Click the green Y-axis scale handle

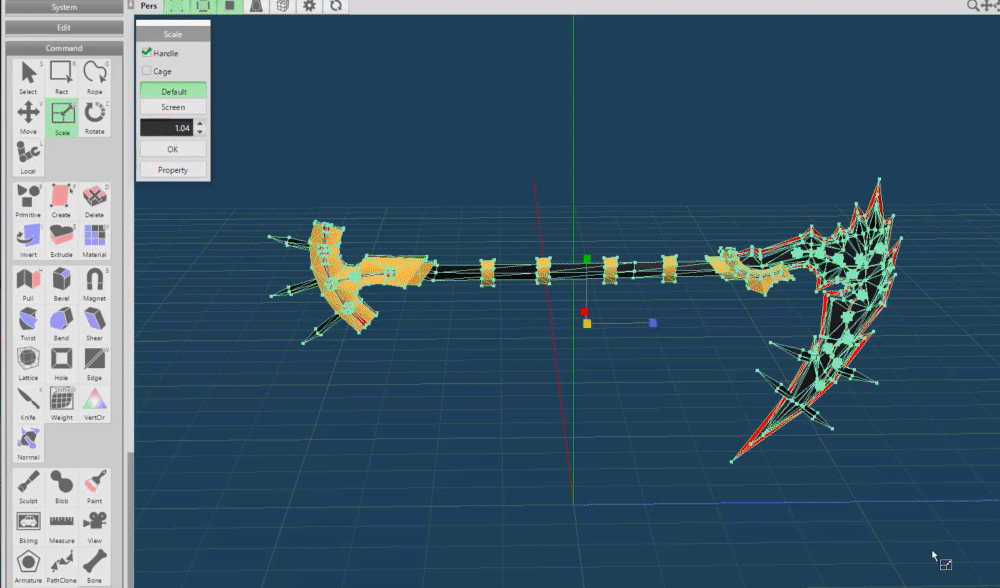587,259
